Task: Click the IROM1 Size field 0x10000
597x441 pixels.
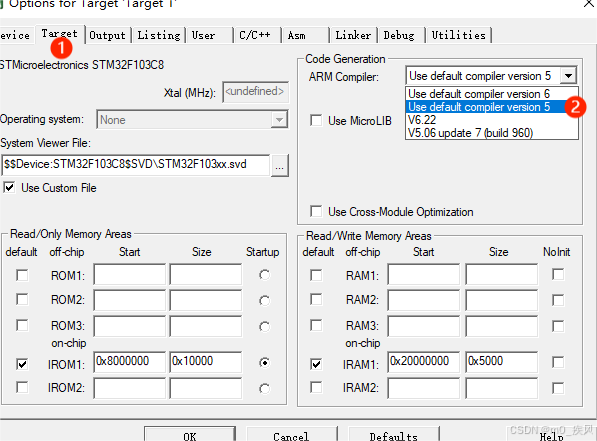Action: coord(206,362)
